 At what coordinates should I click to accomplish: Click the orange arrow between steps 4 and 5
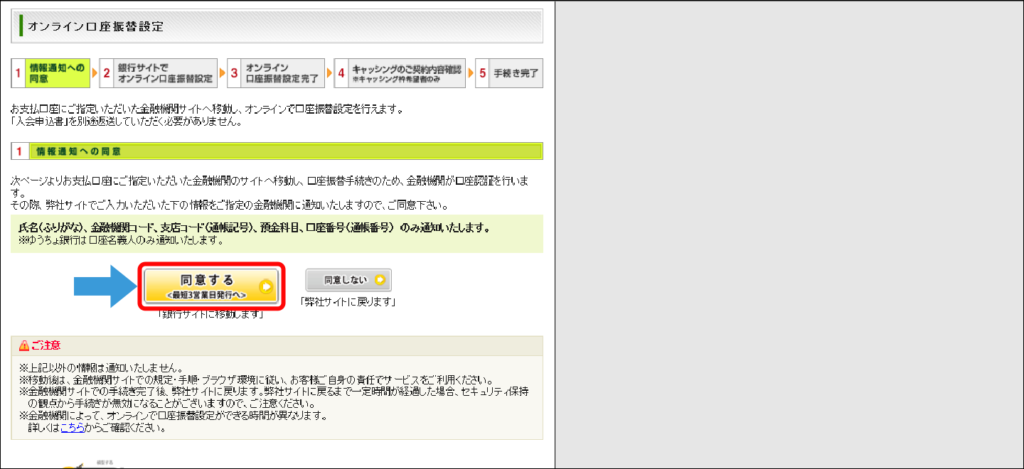coord(471,73)
